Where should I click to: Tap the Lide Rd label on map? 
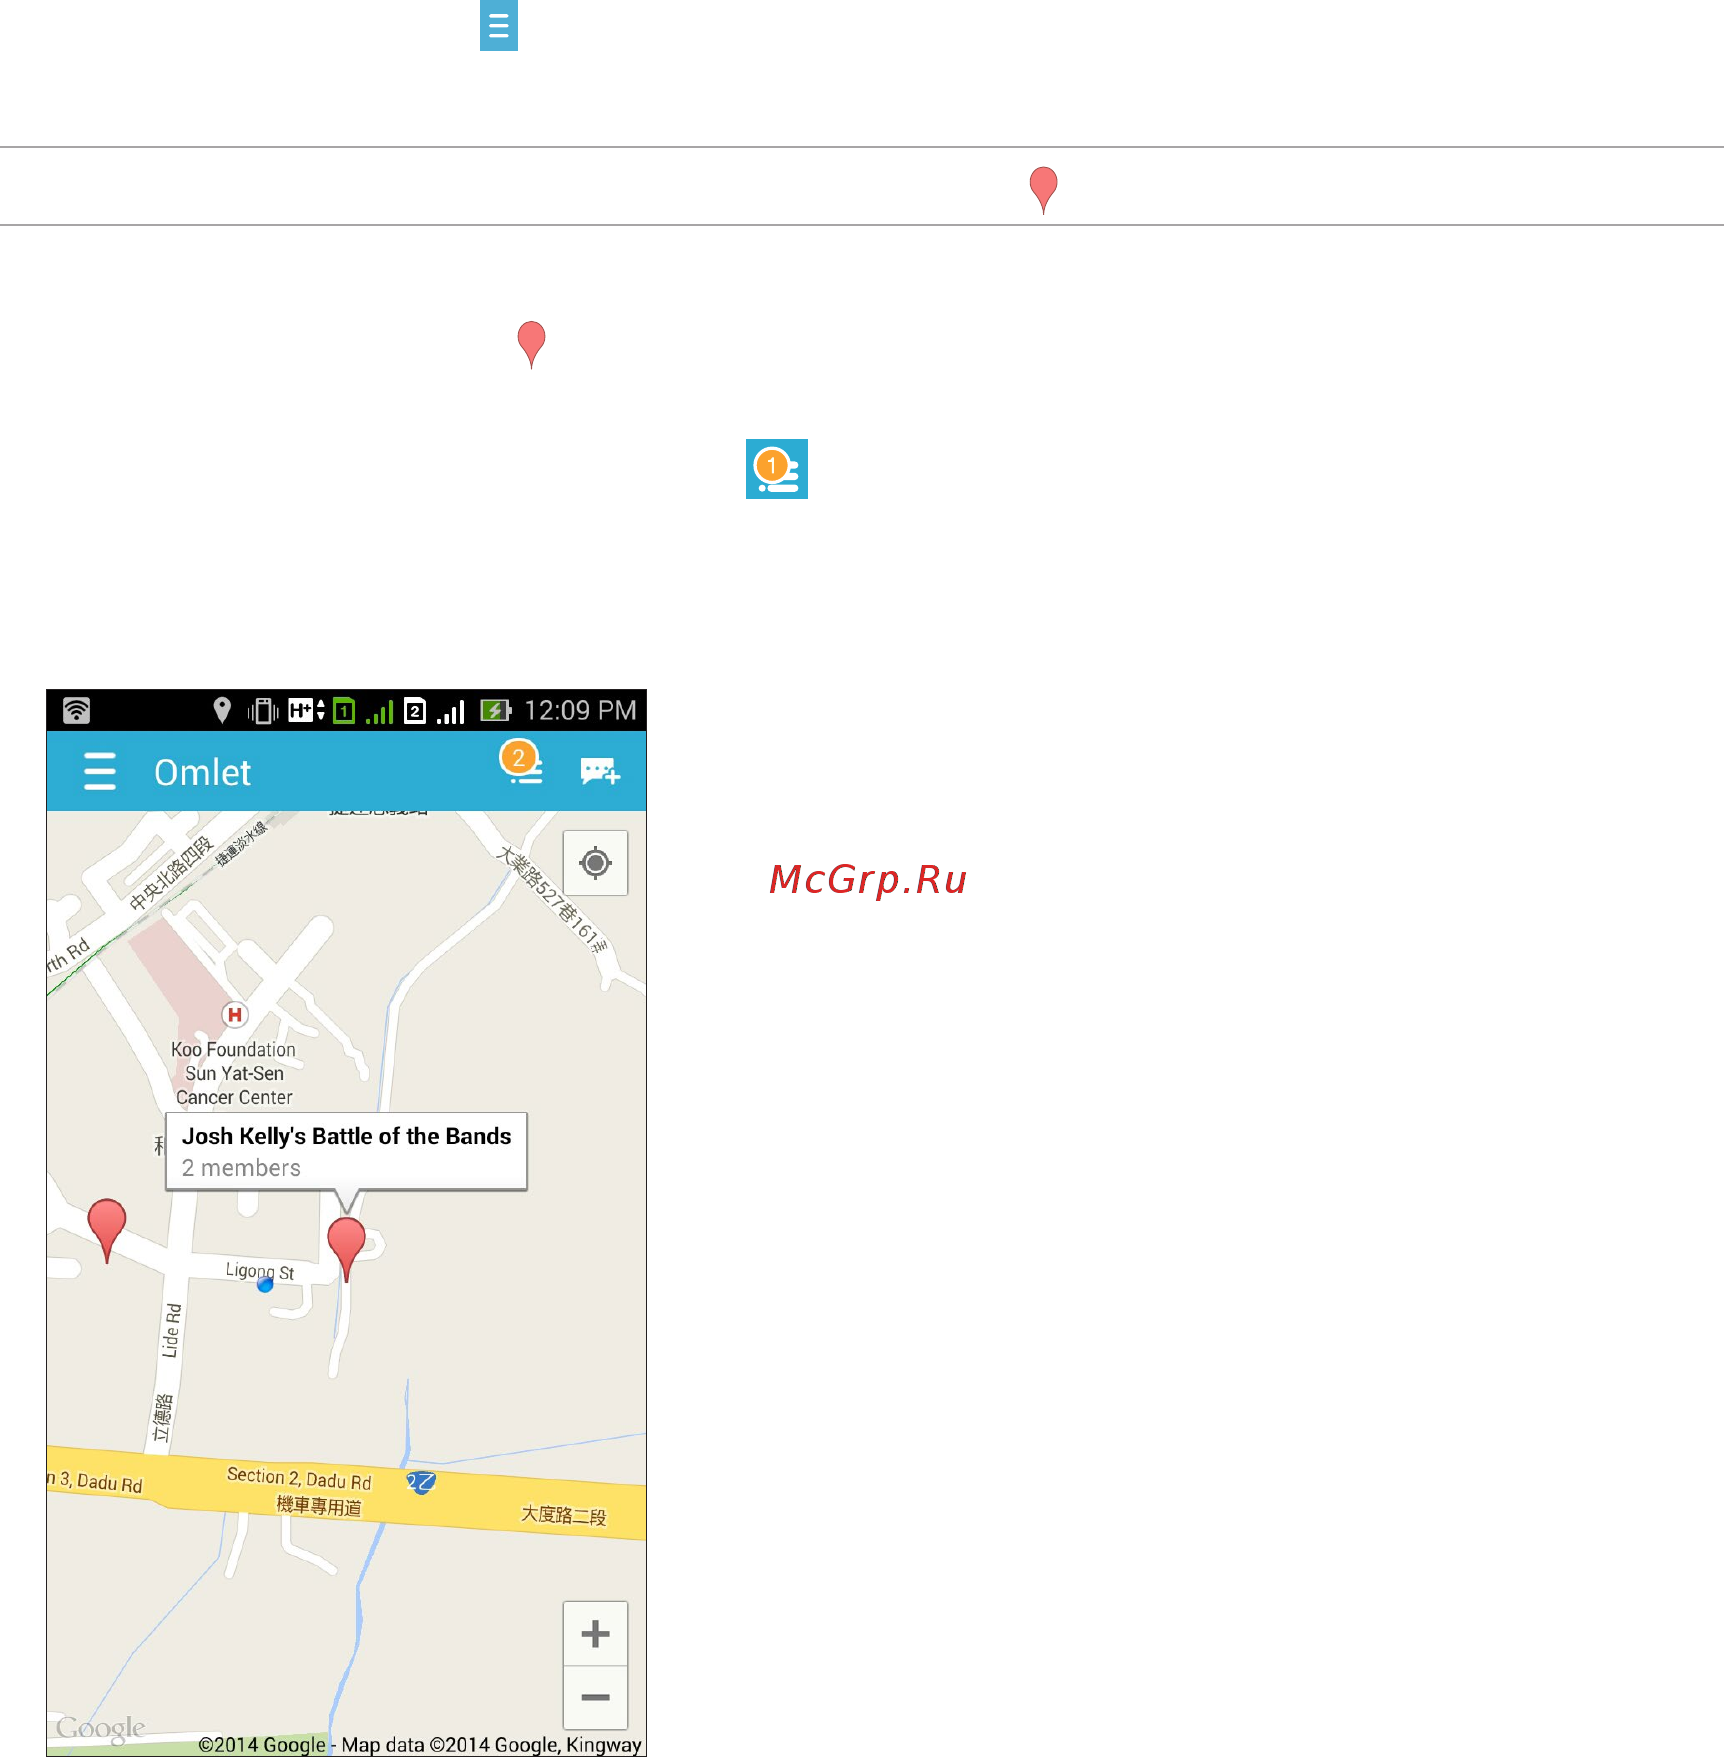coord(171,1330)
